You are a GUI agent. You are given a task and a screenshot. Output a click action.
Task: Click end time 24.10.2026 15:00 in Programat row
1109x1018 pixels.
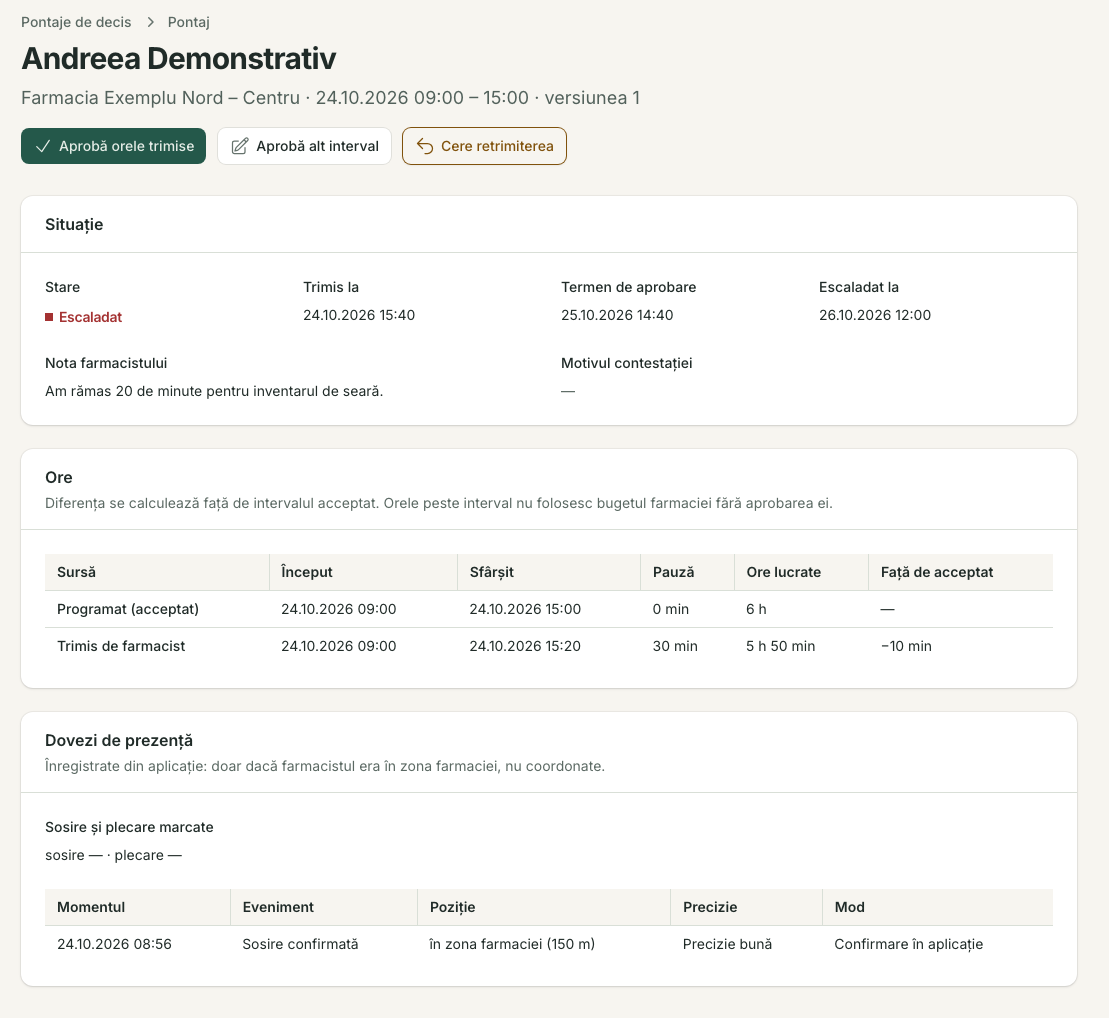(526, 609)
